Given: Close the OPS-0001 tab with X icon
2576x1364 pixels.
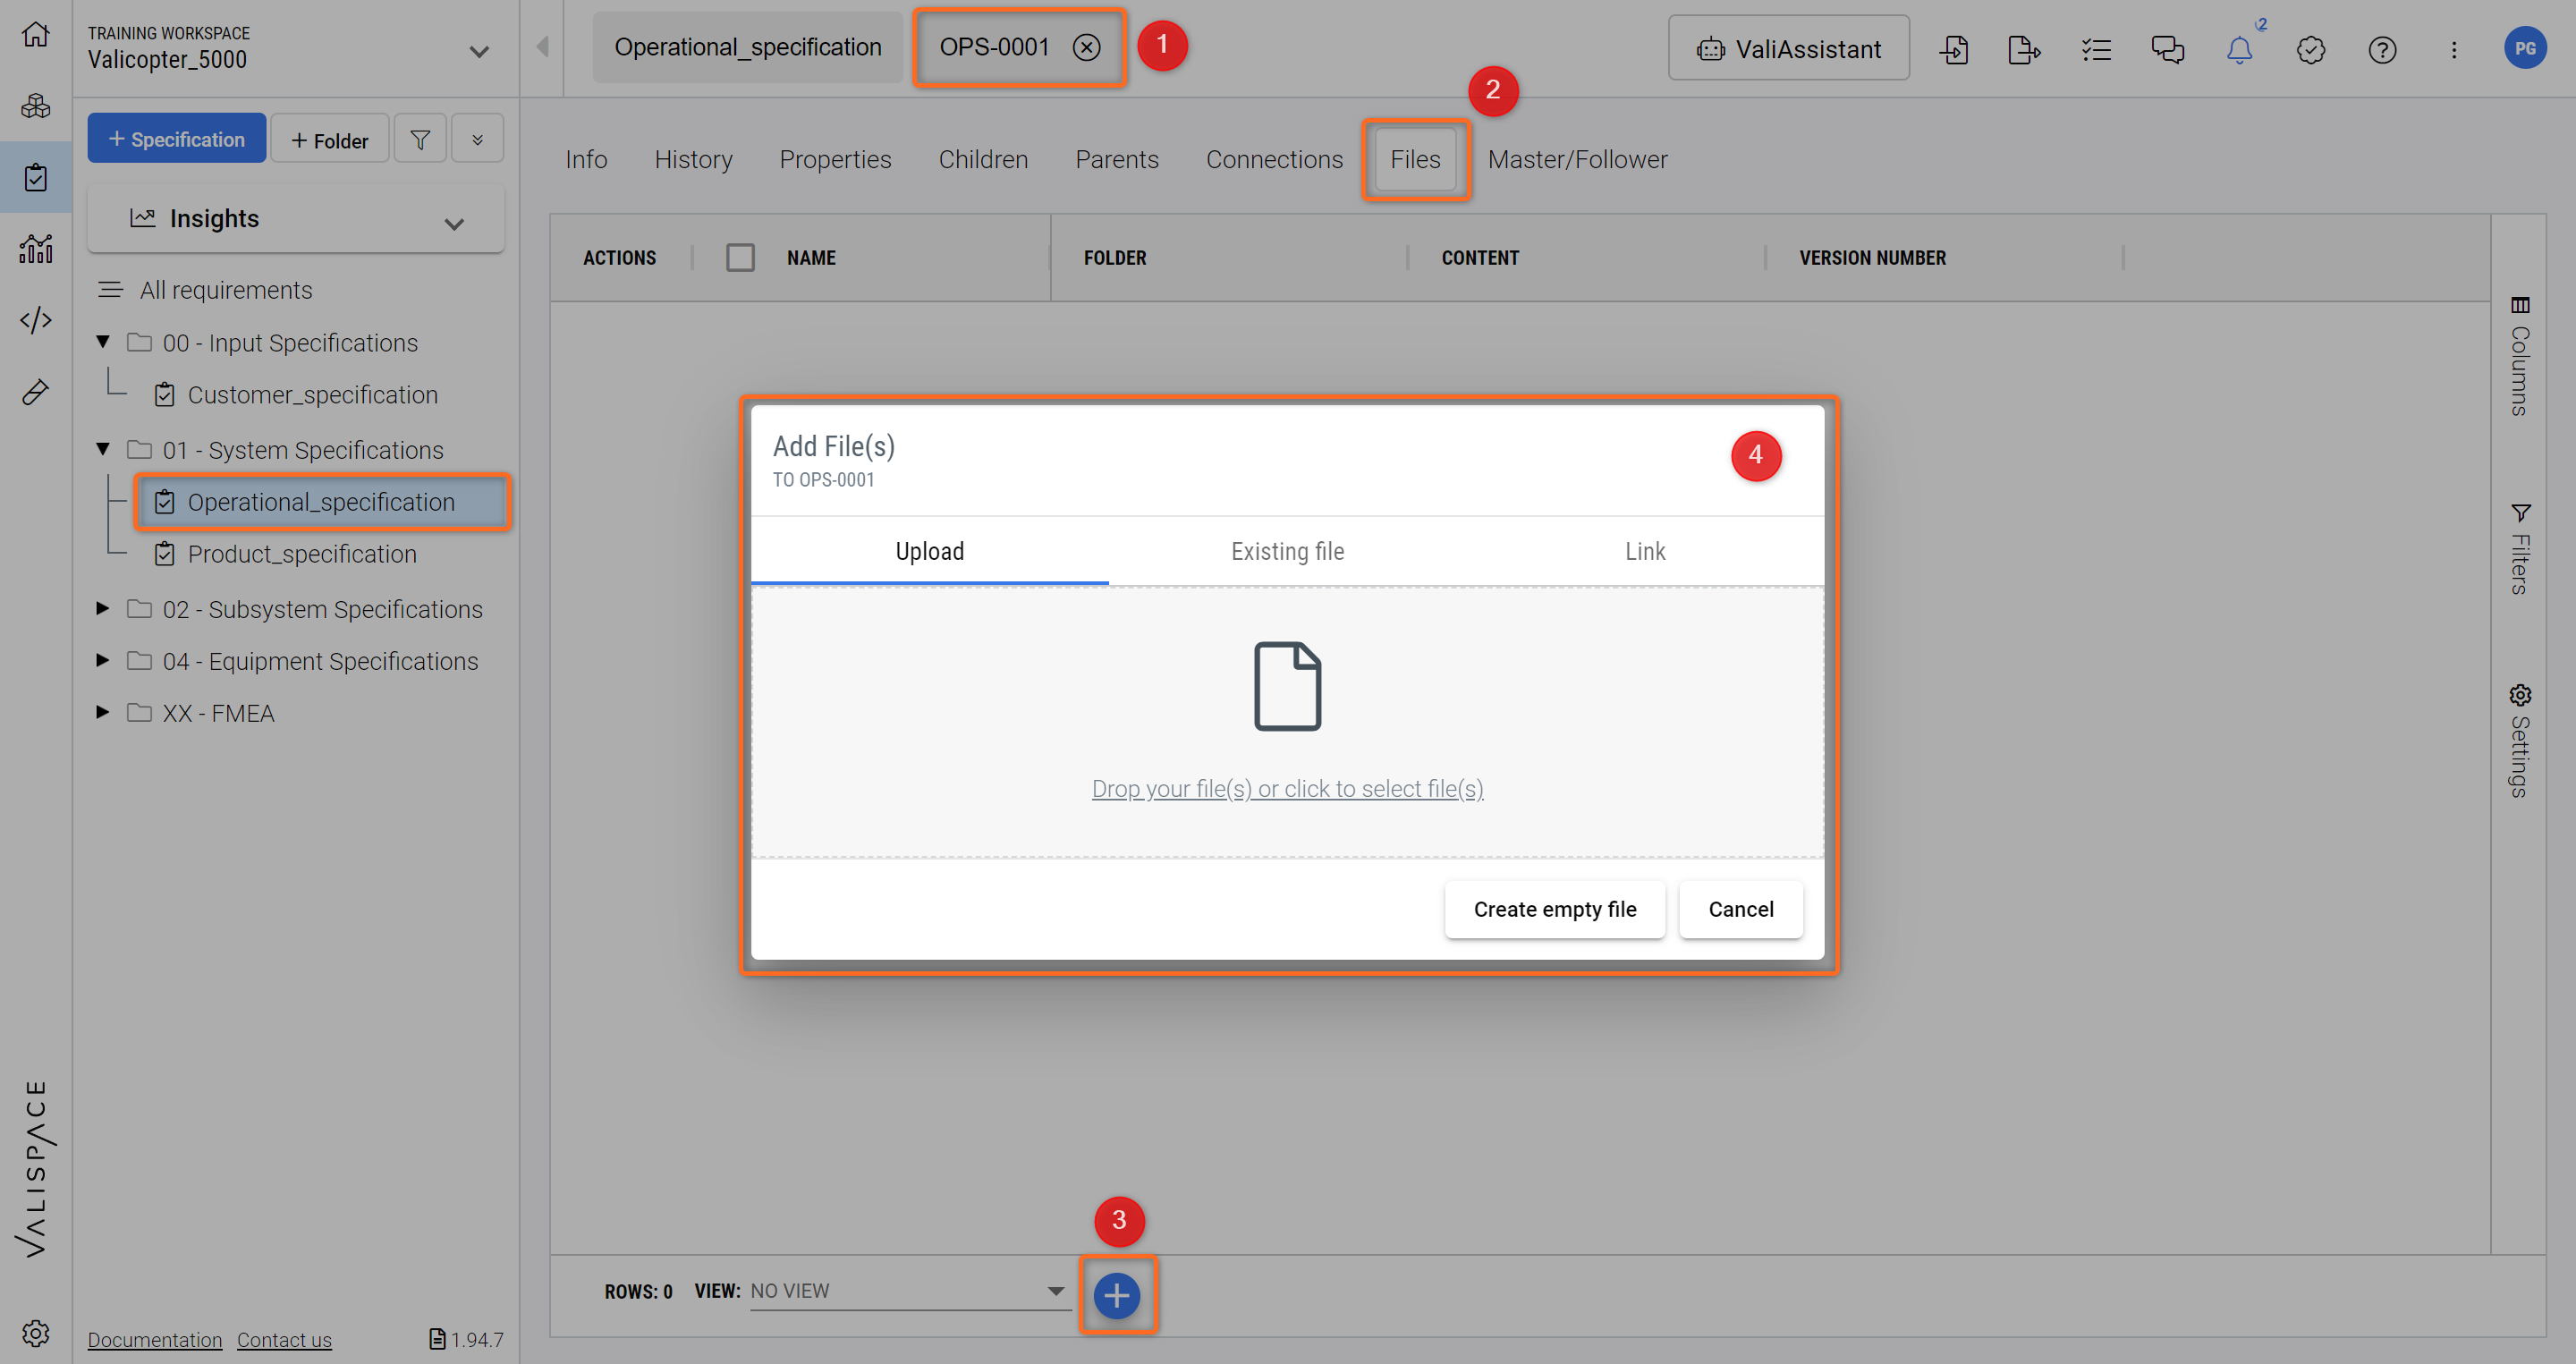Looking at the screenshot, I should pyautogui.click(x=1086, y=47).
